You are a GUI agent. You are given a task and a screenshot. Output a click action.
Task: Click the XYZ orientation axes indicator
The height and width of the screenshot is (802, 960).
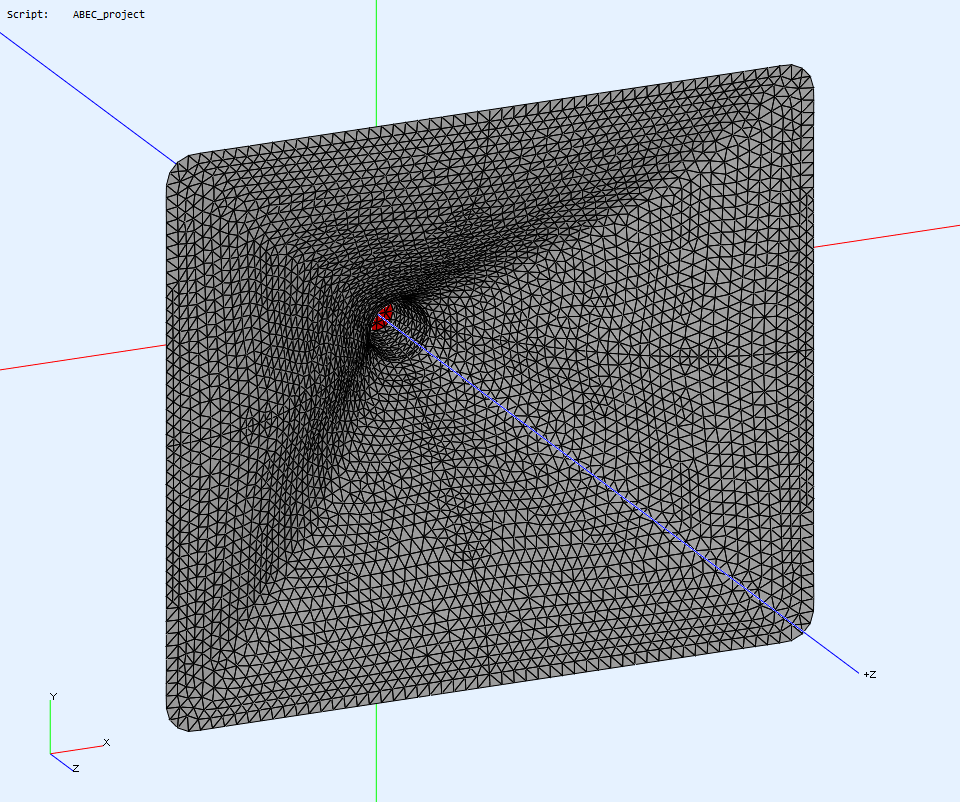[78, 732]
